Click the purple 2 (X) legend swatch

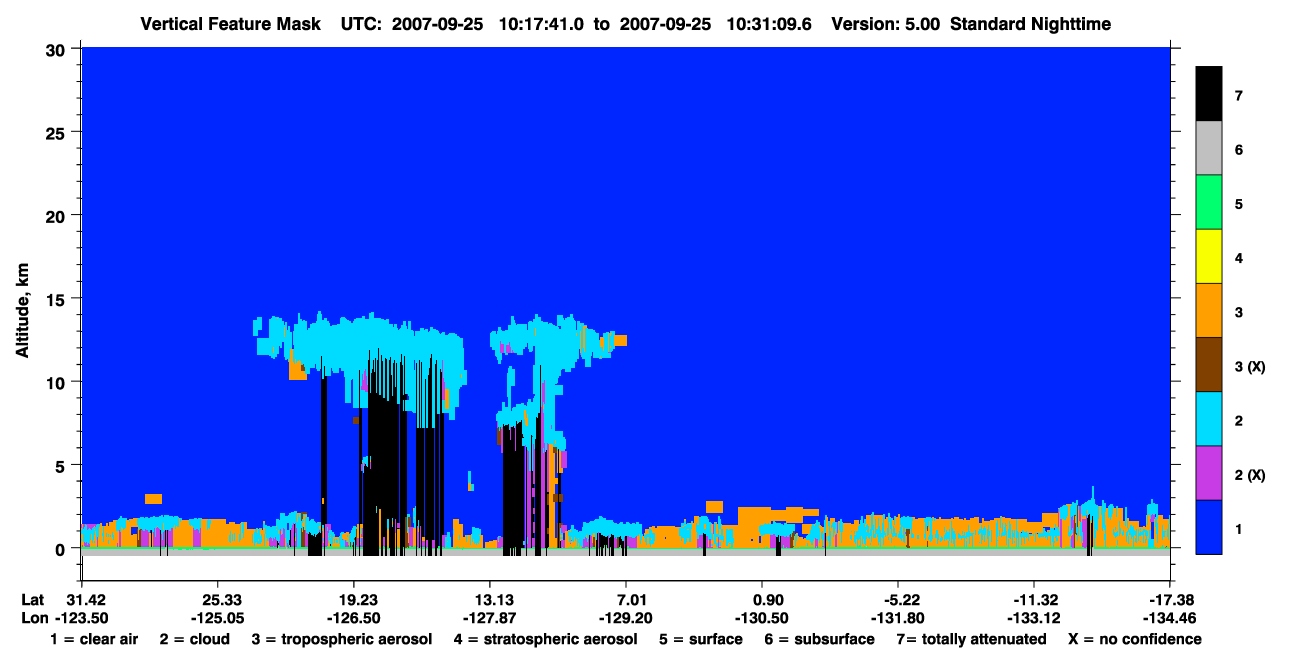[x=1209, y=472]
